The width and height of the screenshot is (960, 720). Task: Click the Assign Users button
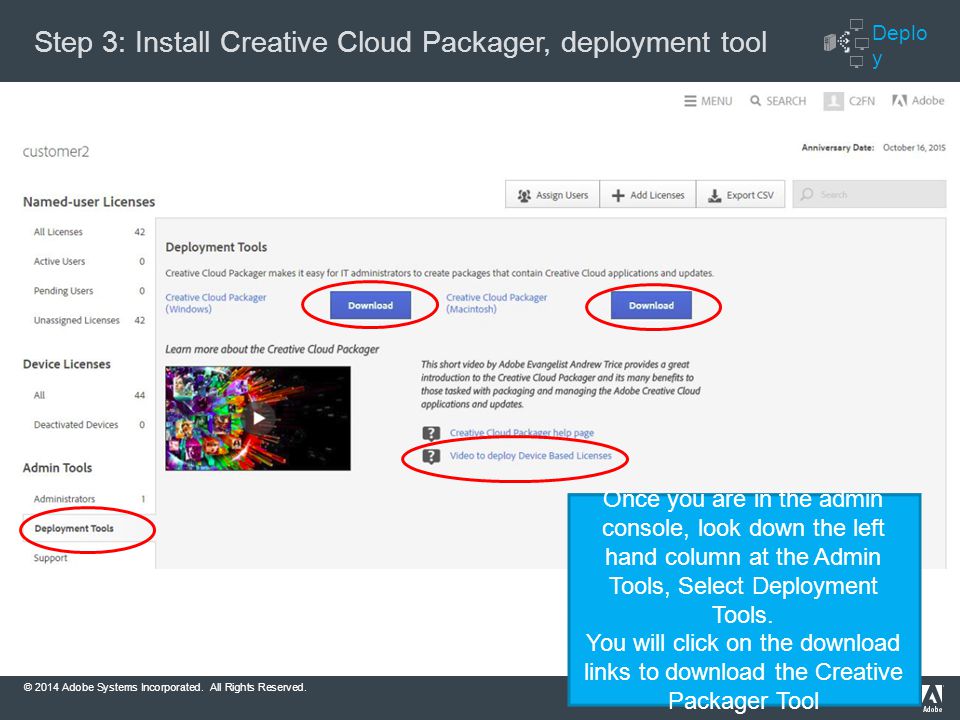(552, 195)
